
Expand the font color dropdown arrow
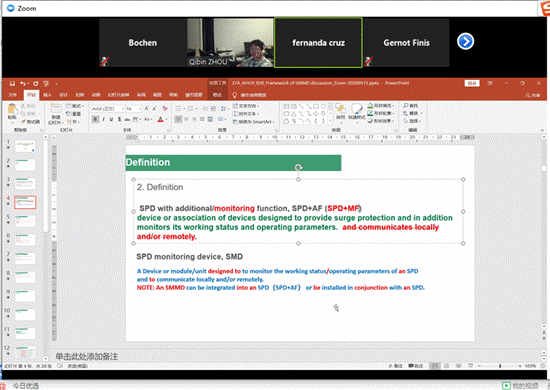166,120
